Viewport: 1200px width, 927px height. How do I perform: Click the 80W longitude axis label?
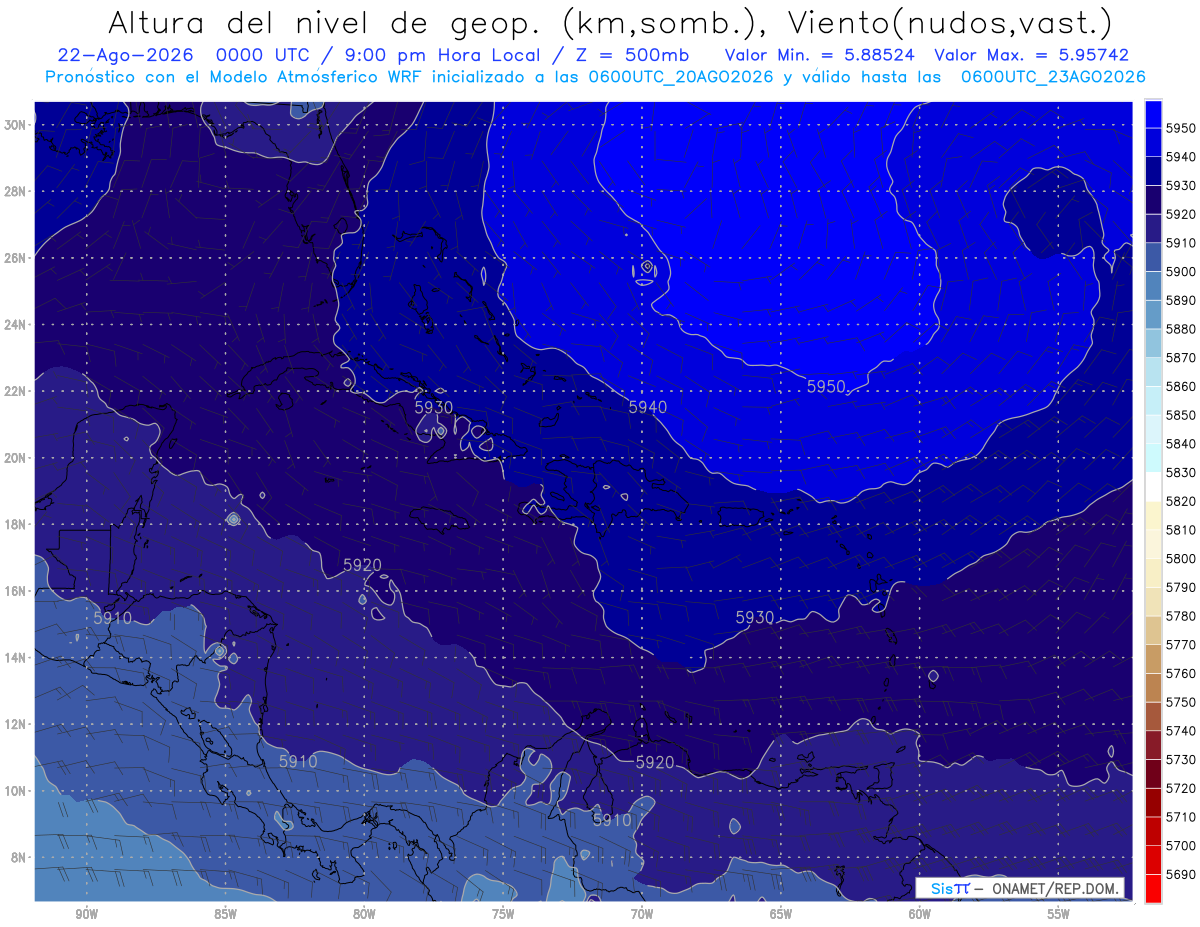tap(364, 914)
